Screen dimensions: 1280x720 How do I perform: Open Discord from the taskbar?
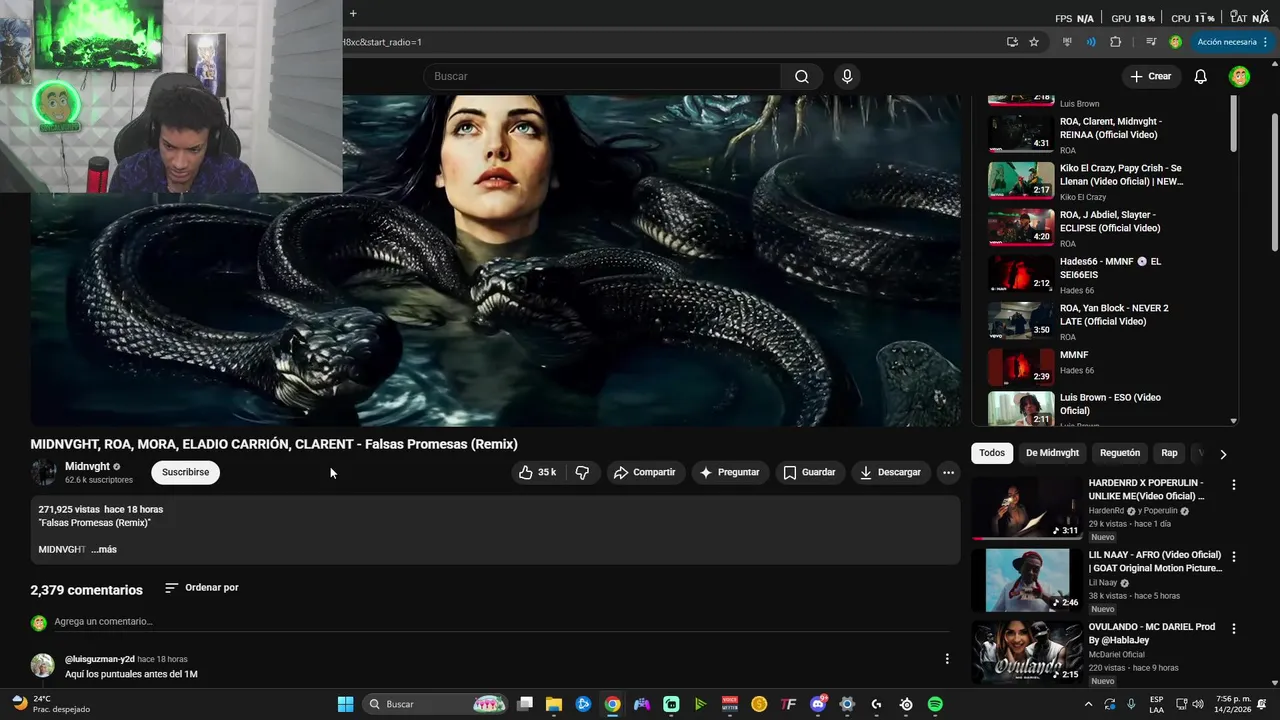click(x=818, y=704)
